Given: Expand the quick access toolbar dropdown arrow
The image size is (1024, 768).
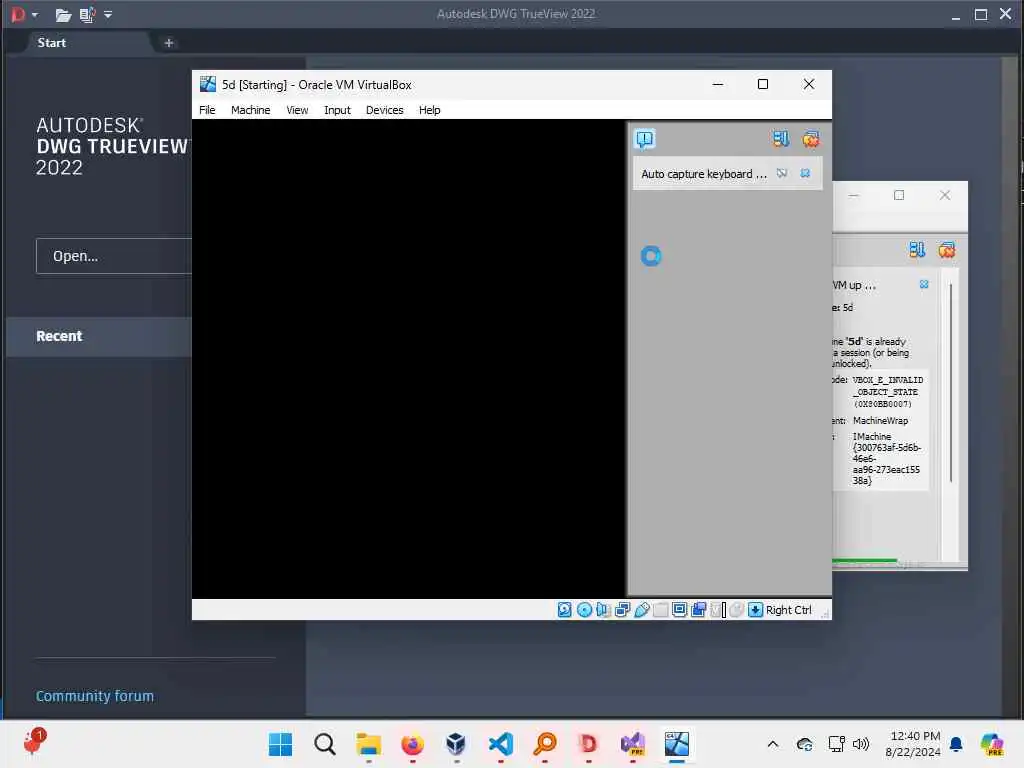Looking at the screenshot, I should pyautogui.click(x=108, y=14).
